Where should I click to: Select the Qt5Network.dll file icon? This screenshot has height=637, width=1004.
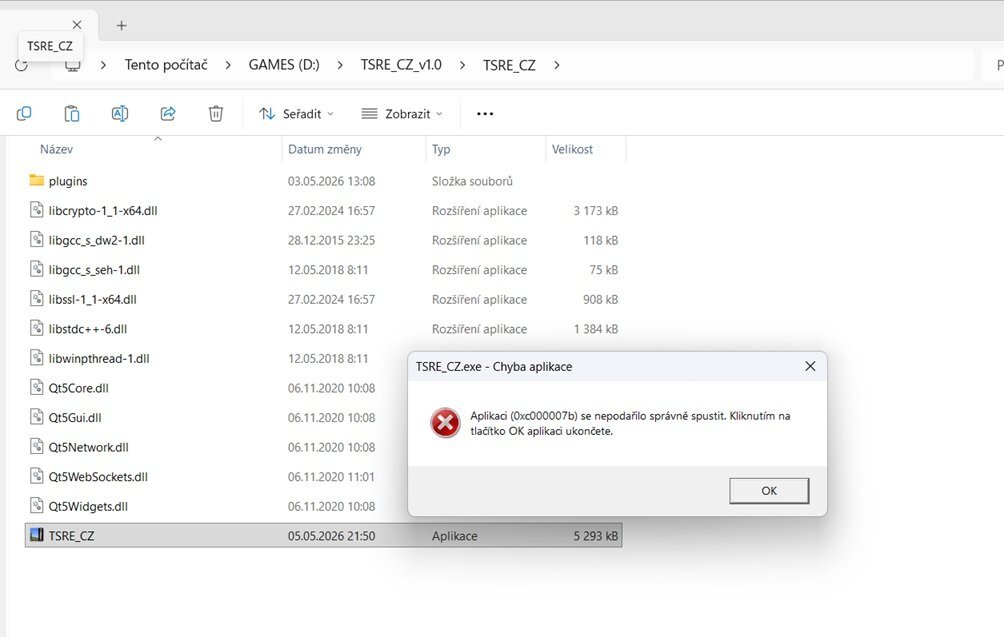click(x=36, y=446)
